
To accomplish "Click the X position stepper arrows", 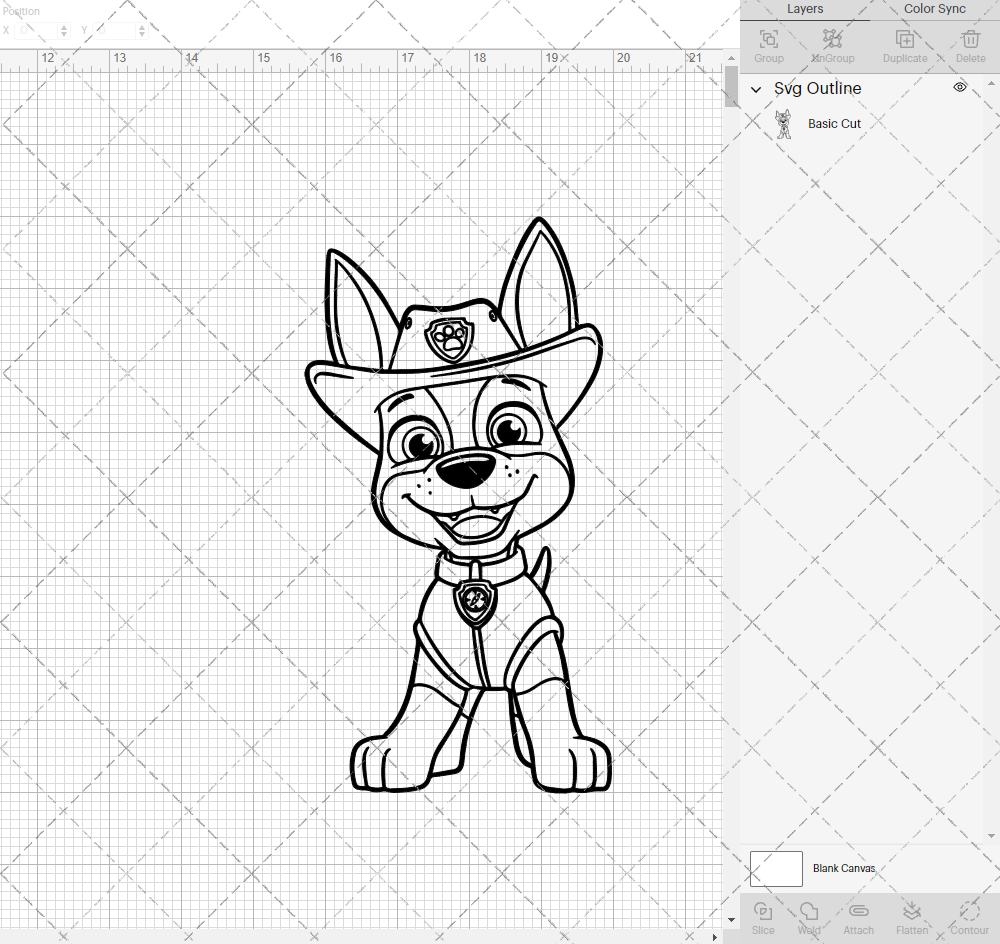I will click(64, 30).
